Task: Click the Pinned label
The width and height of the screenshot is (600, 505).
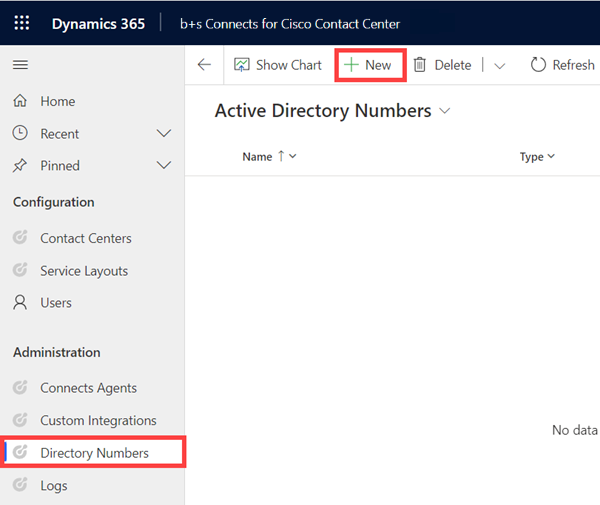Action: tap(60, 166)
